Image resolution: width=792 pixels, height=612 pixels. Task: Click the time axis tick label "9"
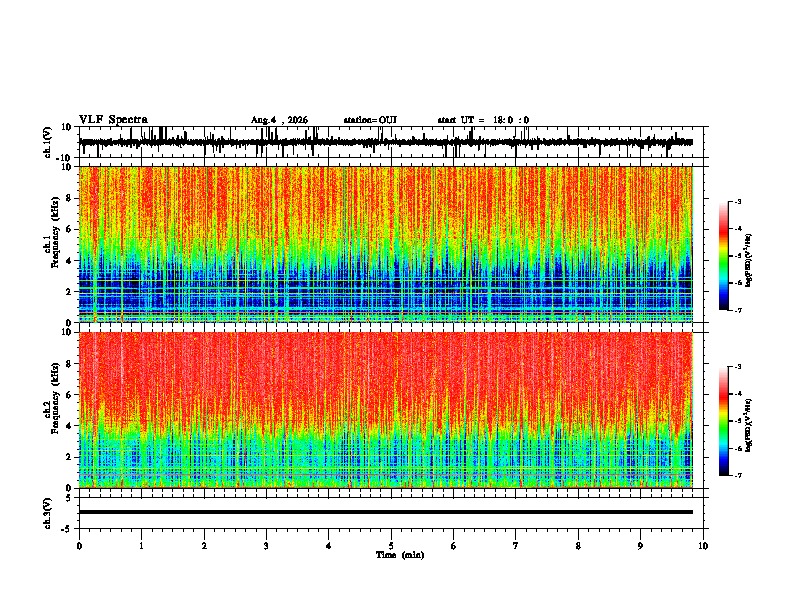[640, 546]
